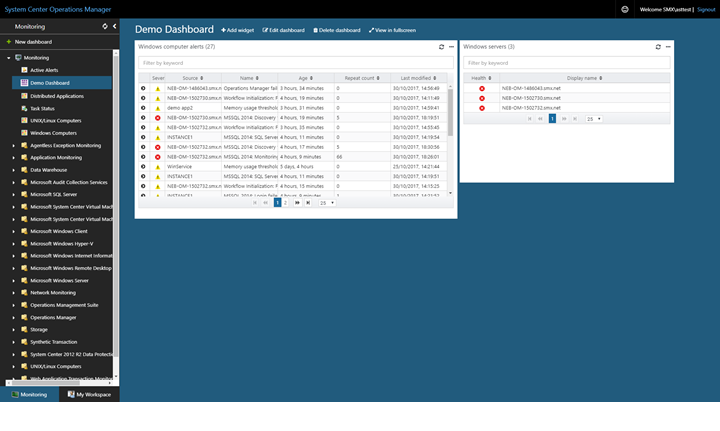This screenshot has width=720, height=431.
Task: Click critical health icon for NEB-OM-1486043.smx.net server
Action: tap(482, 89)
